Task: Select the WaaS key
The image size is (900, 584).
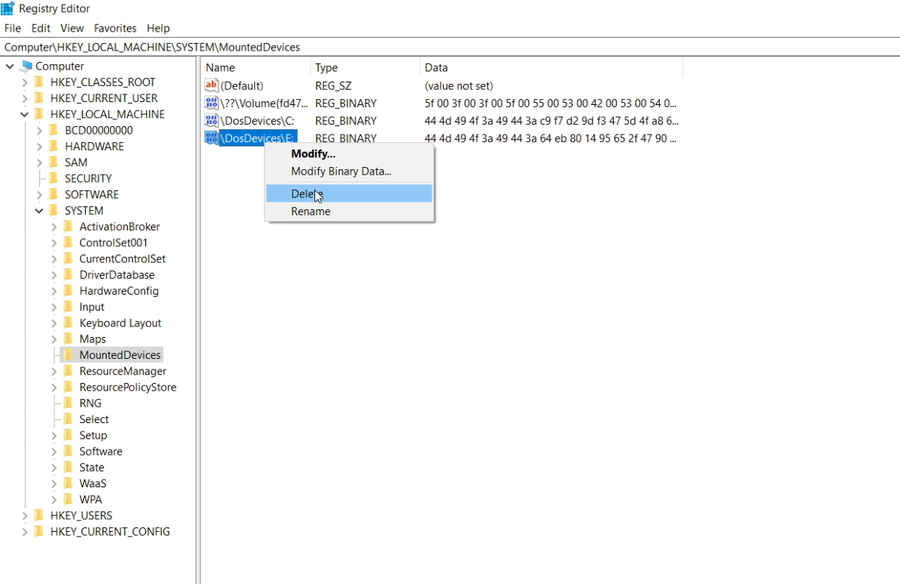Action: click(x=93, y=484)
